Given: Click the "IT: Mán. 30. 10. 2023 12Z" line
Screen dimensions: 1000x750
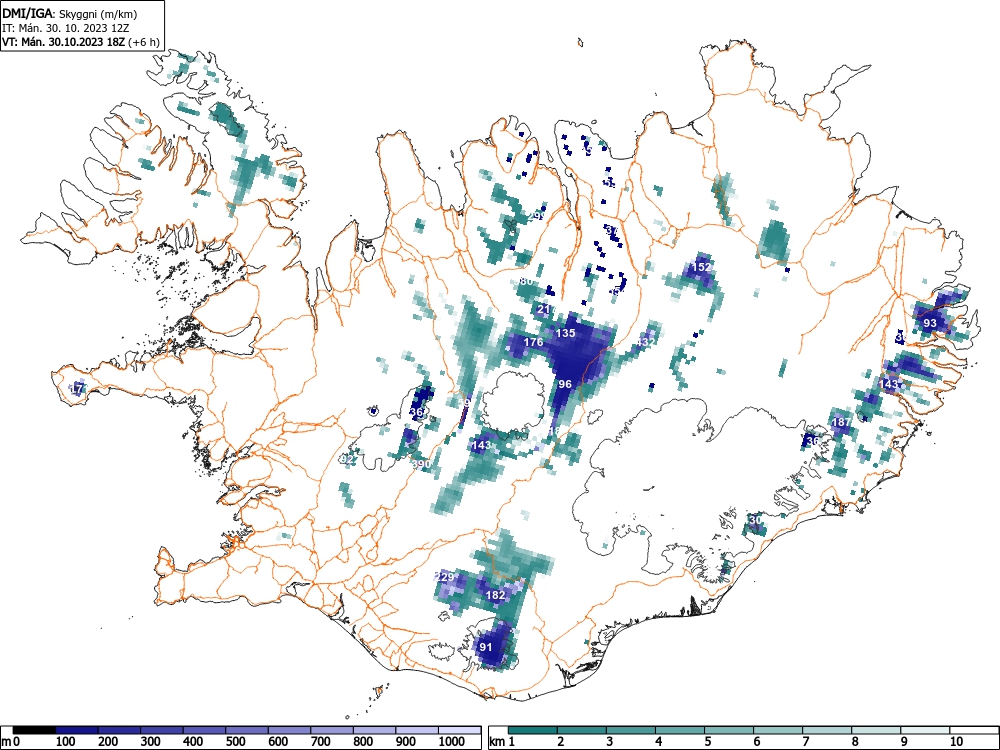Looking at the screenshot, I should click(x=65, y=28).
